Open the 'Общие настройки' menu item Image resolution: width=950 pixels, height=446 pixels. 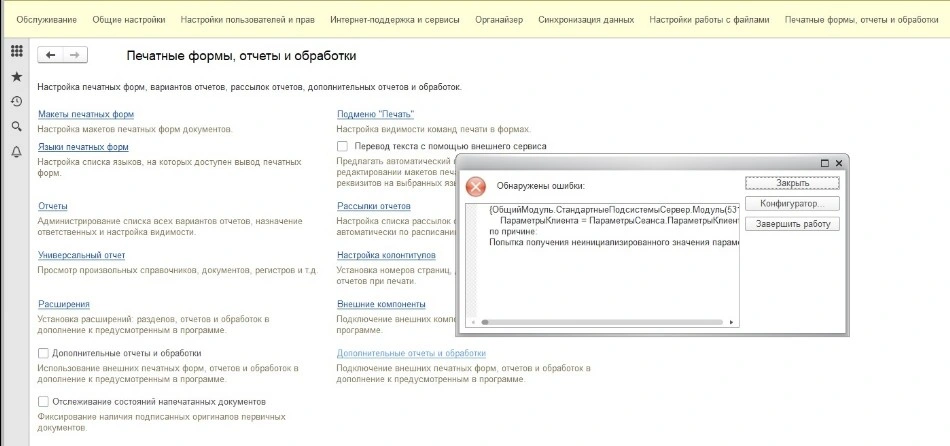pyautogui.click(x=129, y=20)
